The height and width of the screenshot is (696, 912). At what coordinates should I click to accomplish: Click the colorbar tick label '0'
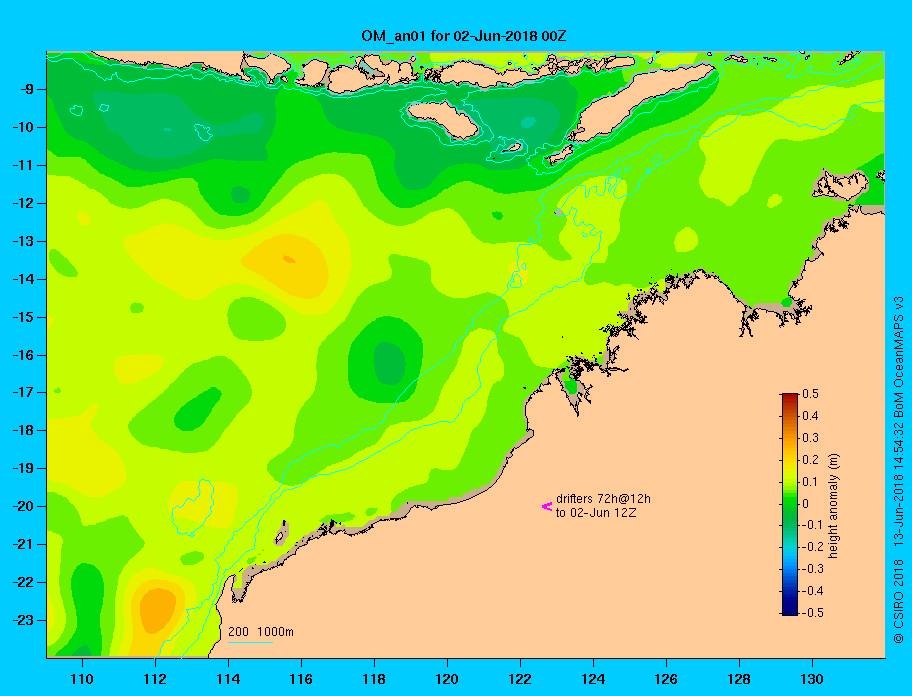[806, 504]
